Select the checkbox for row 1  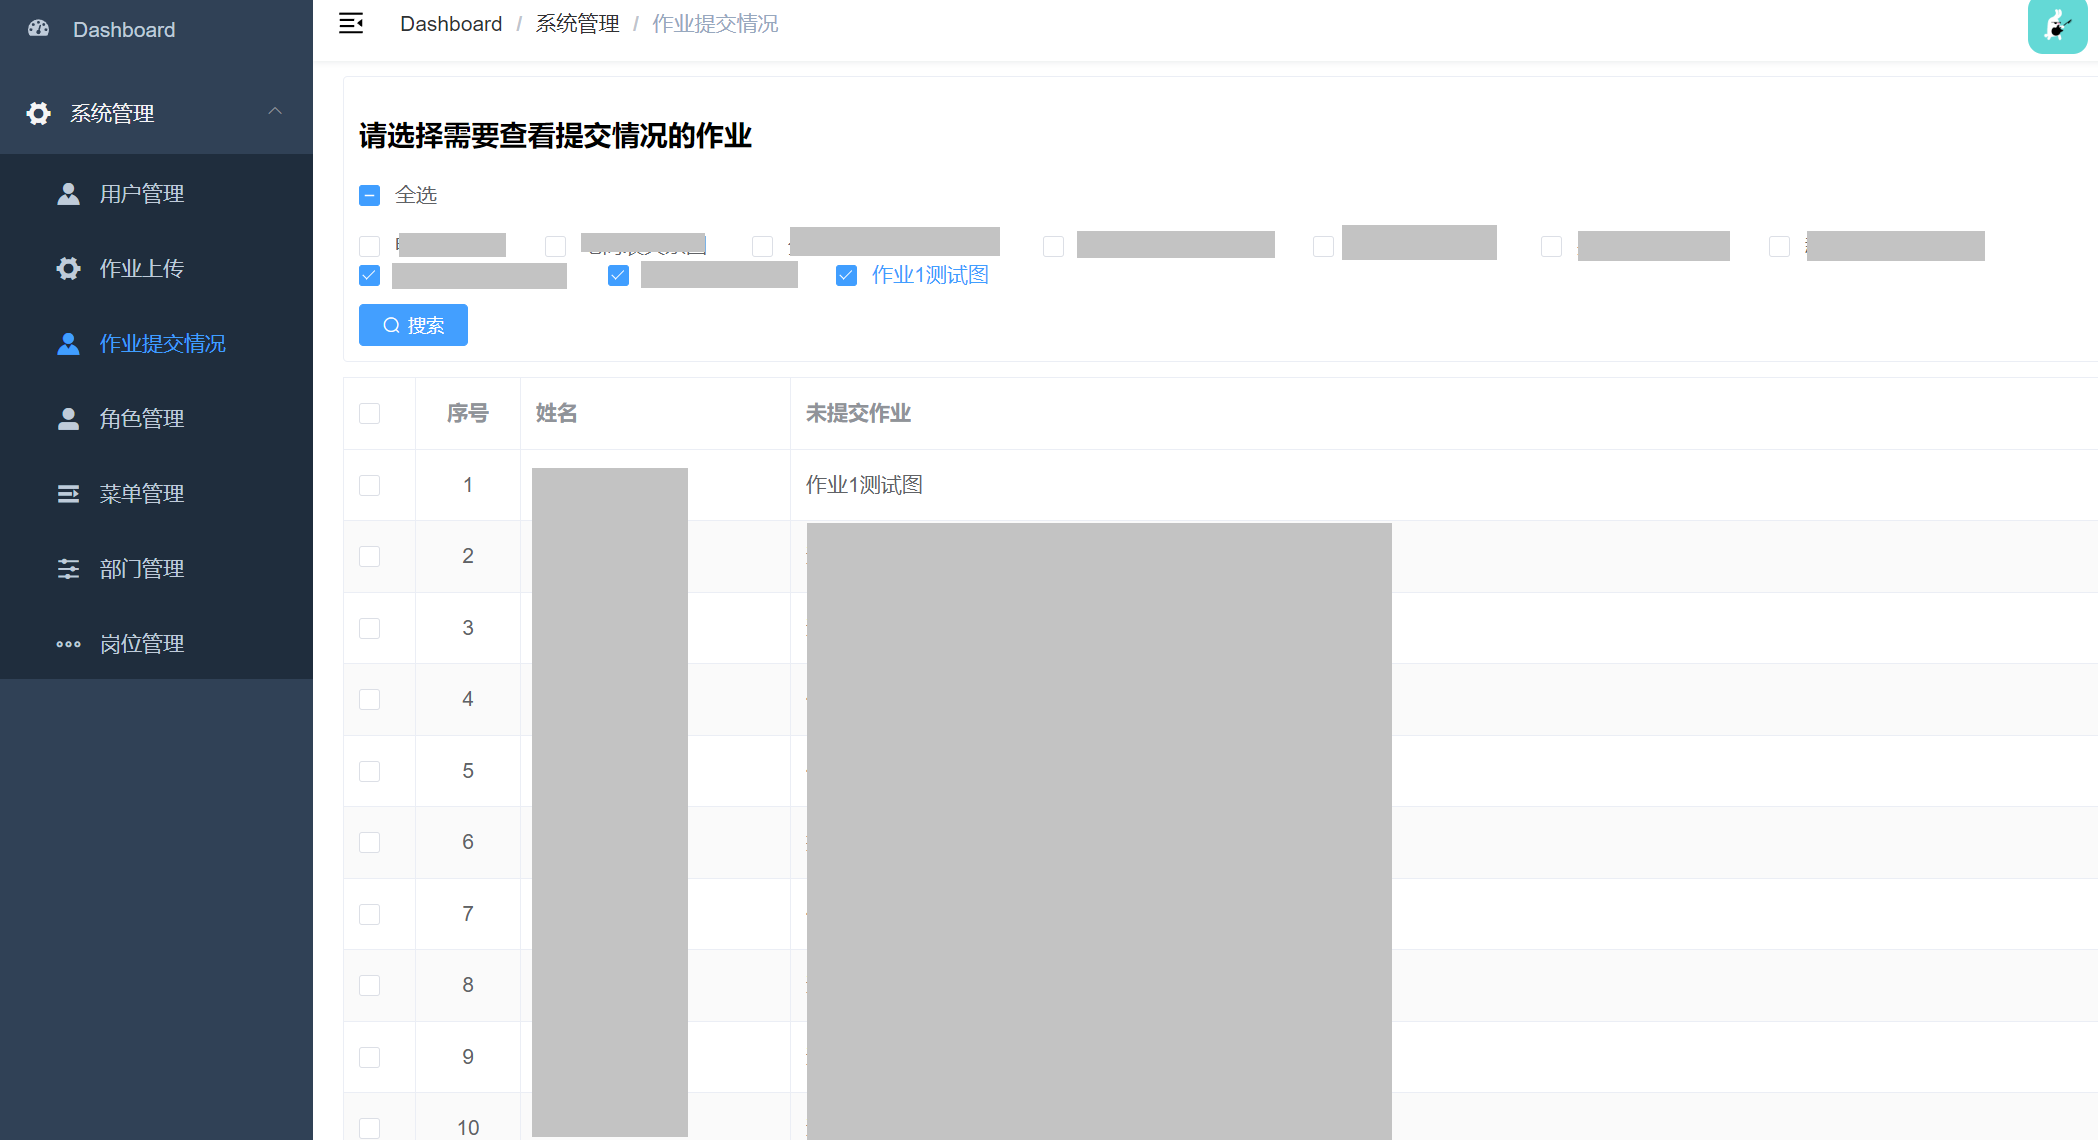369,485
